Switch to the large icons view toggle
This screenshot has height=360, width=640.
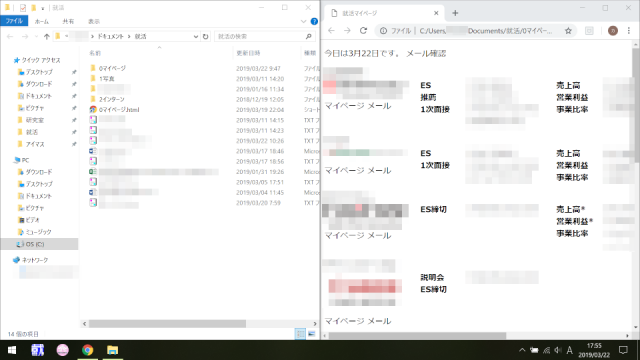[311, 334]
